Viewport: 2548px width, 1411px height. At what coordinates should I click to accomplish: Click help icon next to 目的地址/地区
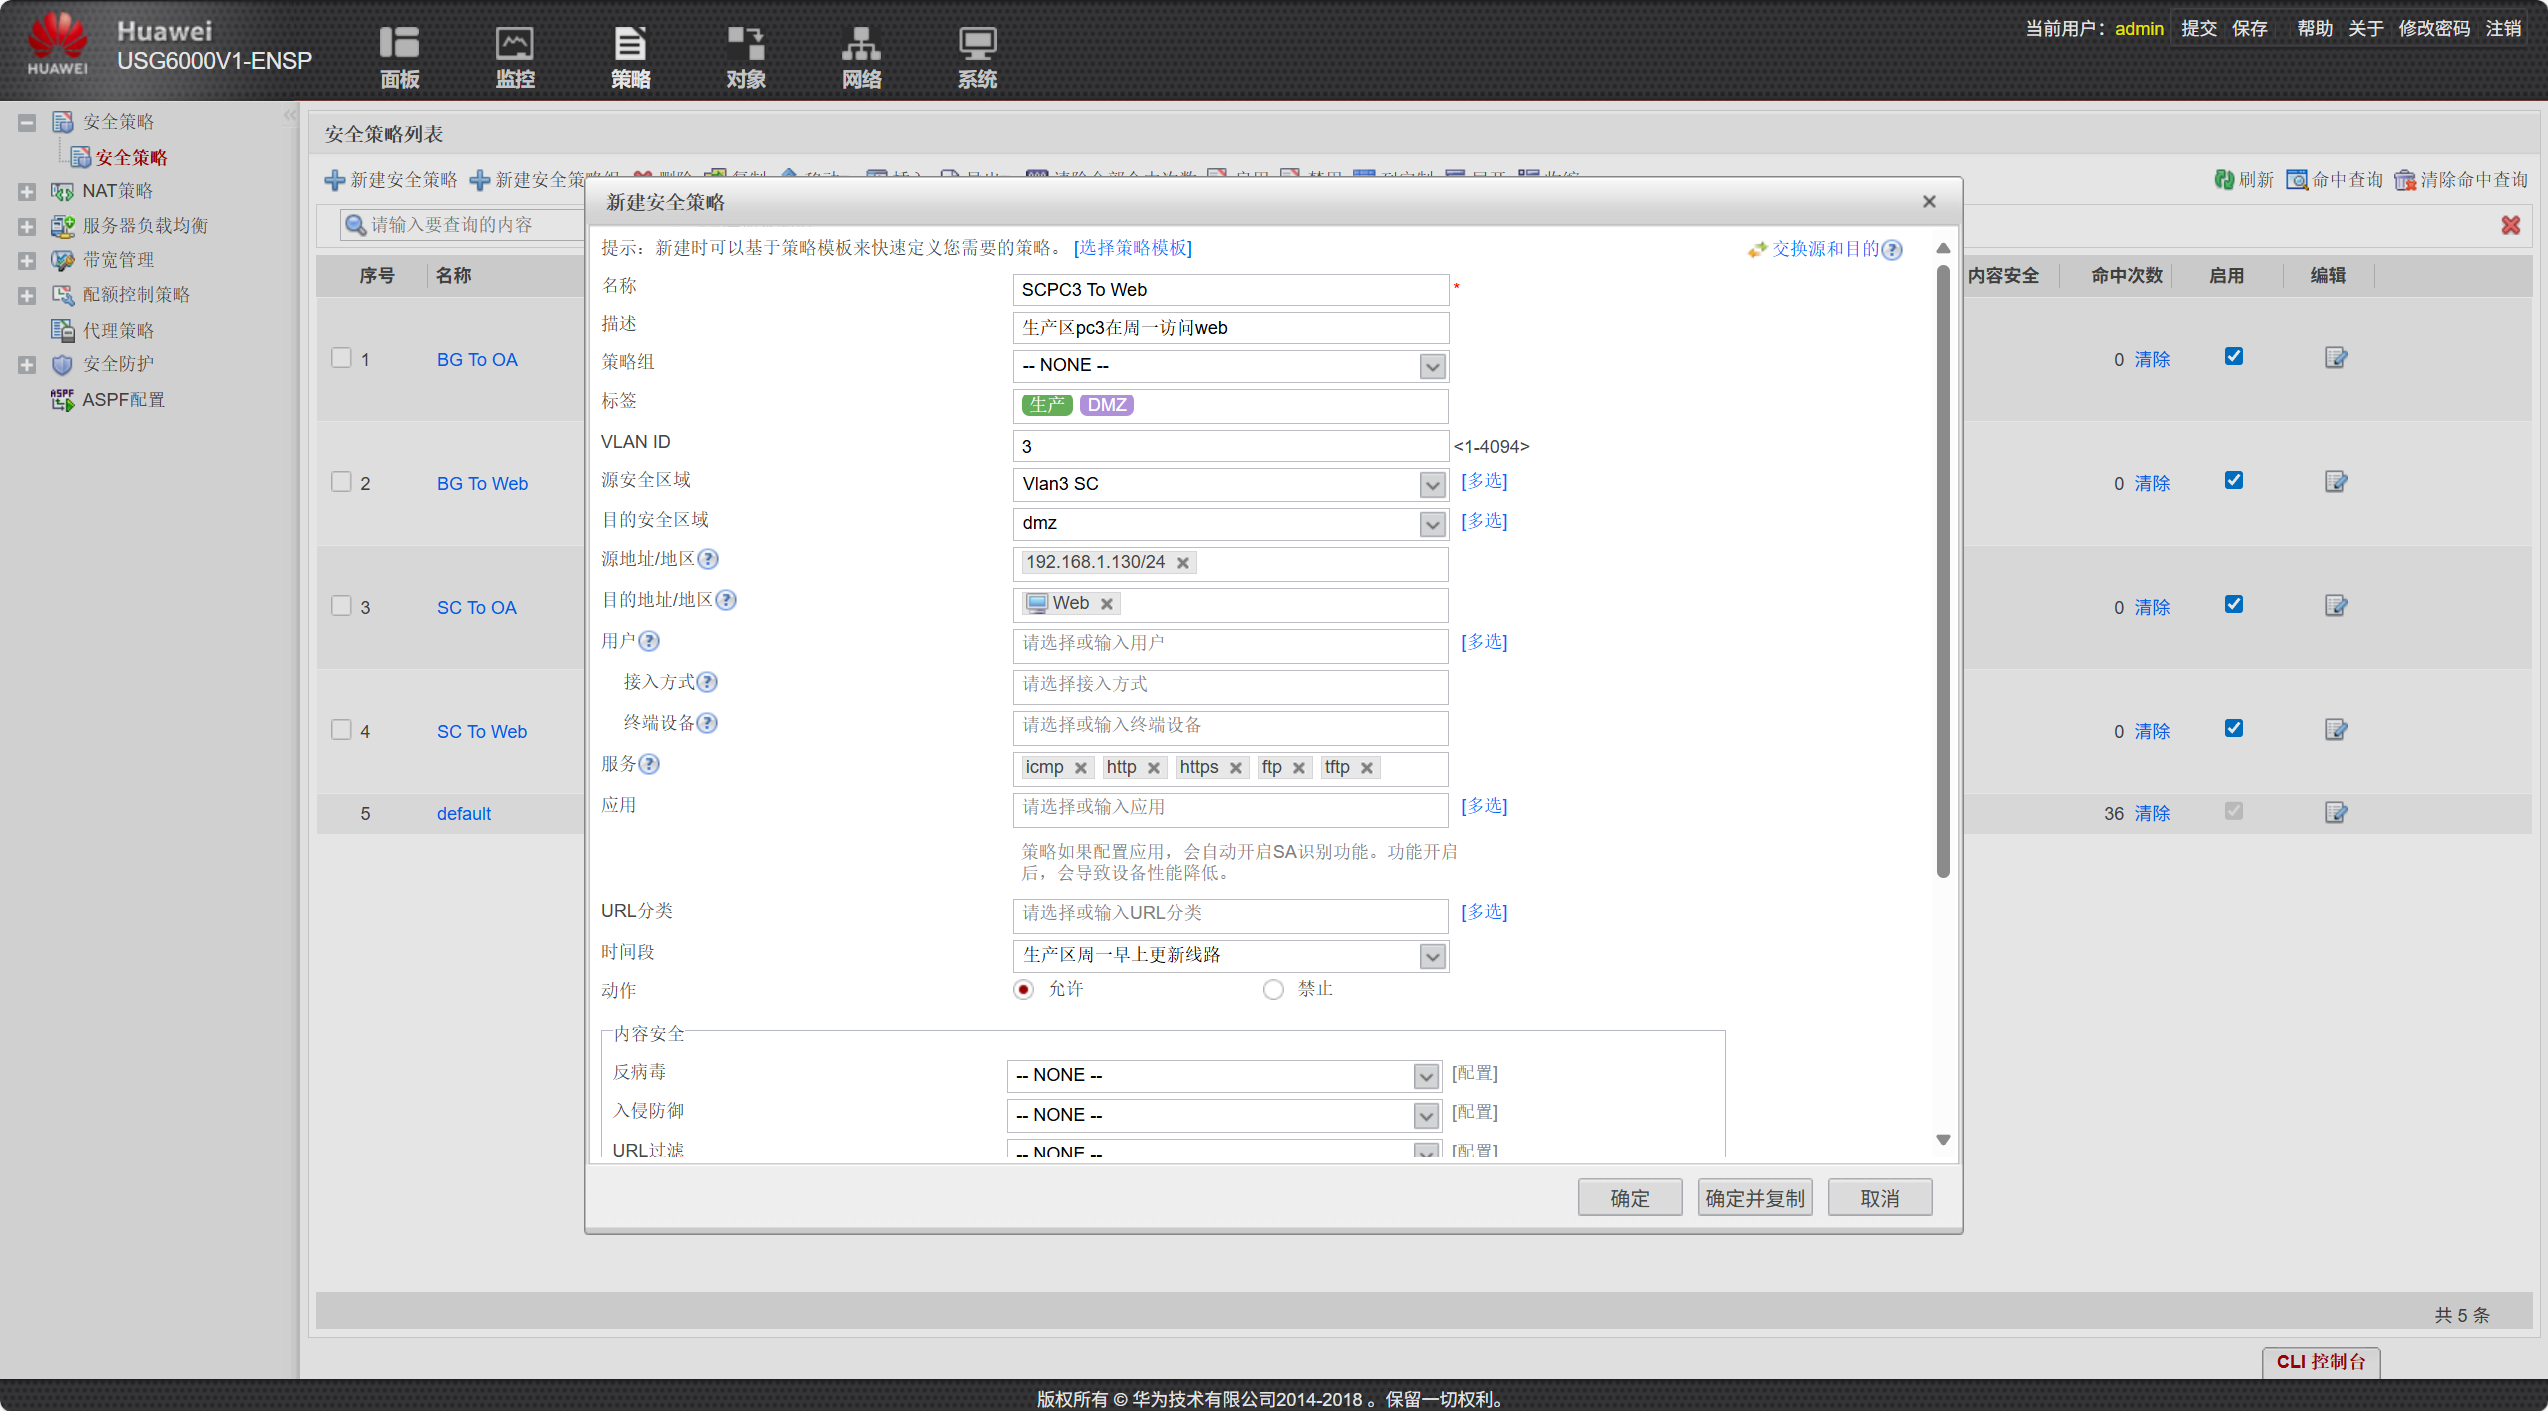(726, 600)
